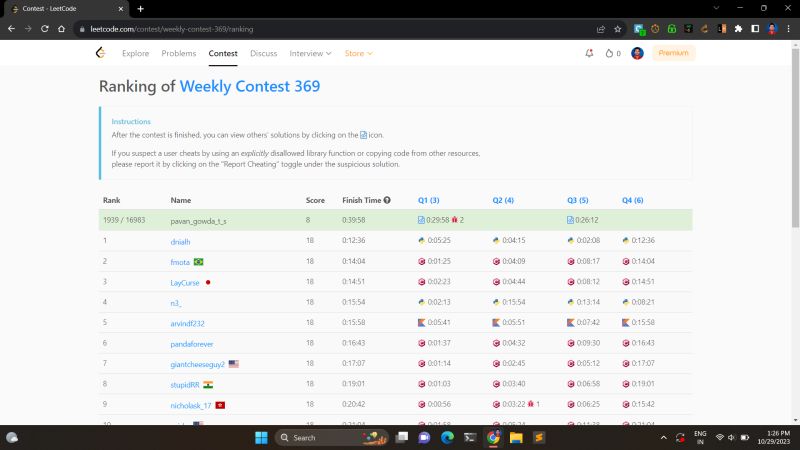Image resolution: width=800 pixels, height=450 pixels.
Task: Reload the page with refresh icon
Action: tap(45, 29)
